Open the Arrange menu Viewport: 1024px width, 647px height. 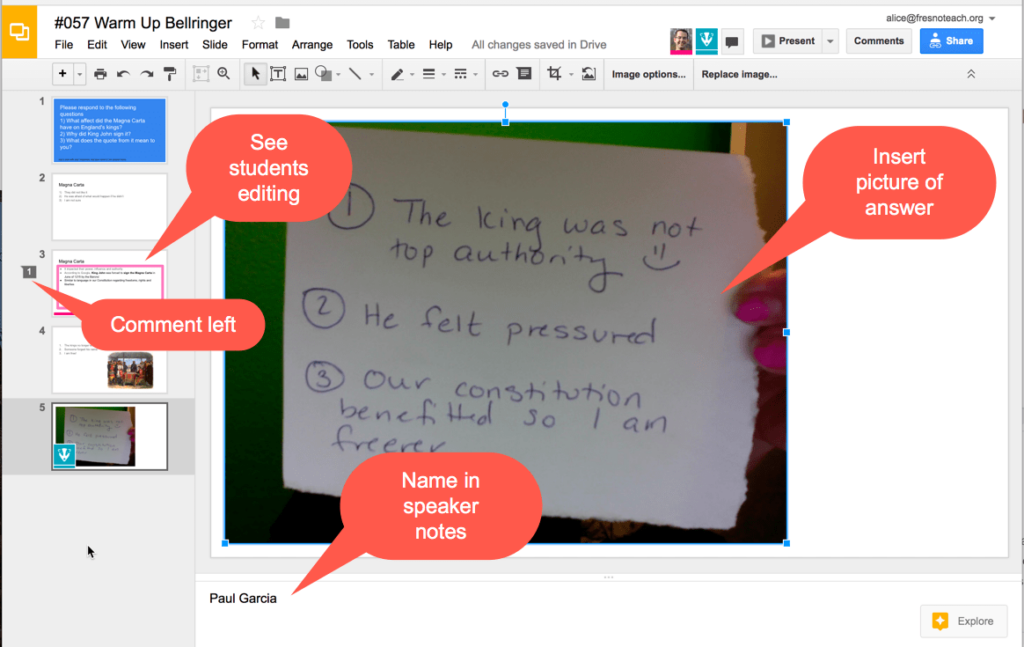click(x=312, y=44)
